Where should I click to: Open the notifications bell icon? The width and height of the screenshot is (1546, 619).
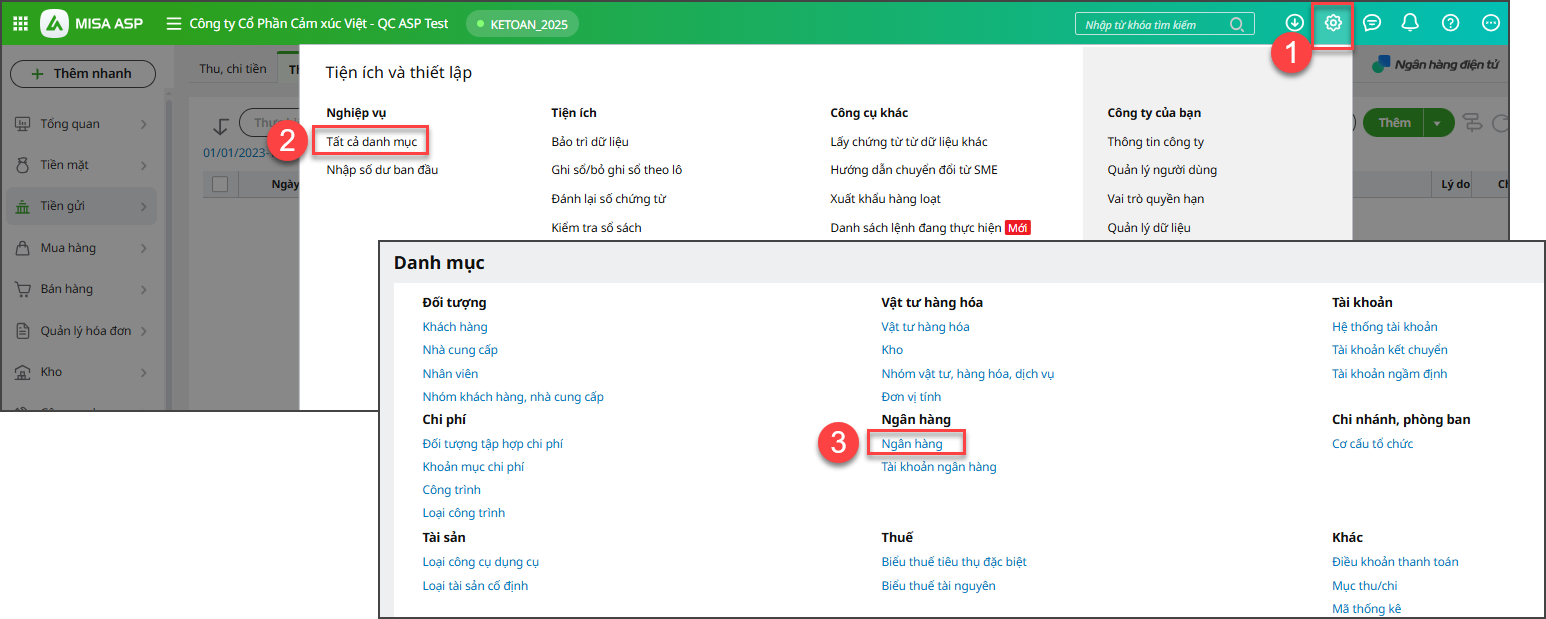[x=1410, y=23]
